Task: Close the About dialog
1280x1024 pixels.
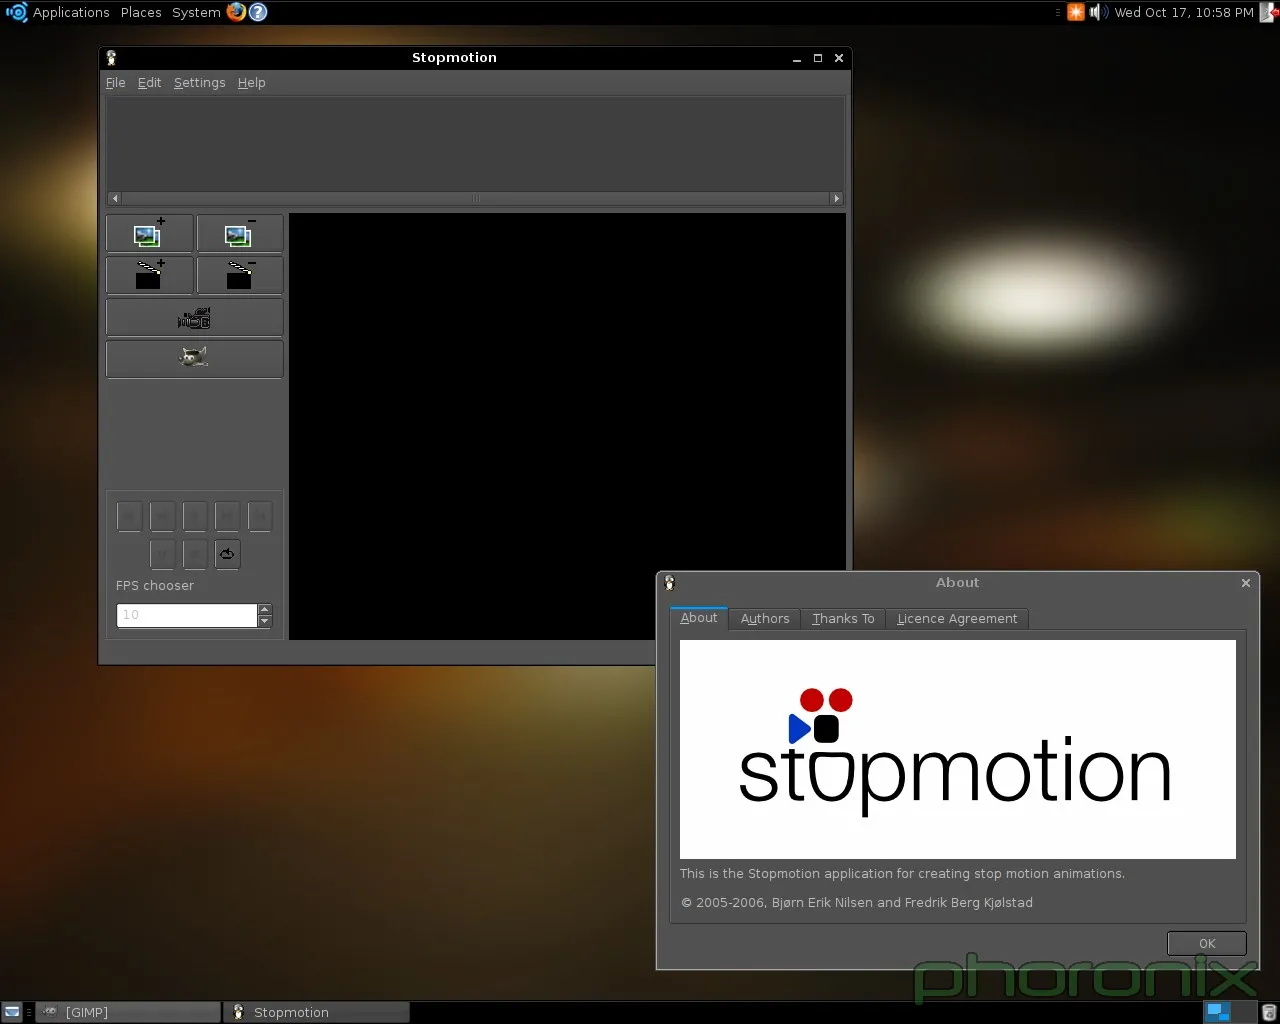Action: pyautogui.click(x=1246, y=583)
